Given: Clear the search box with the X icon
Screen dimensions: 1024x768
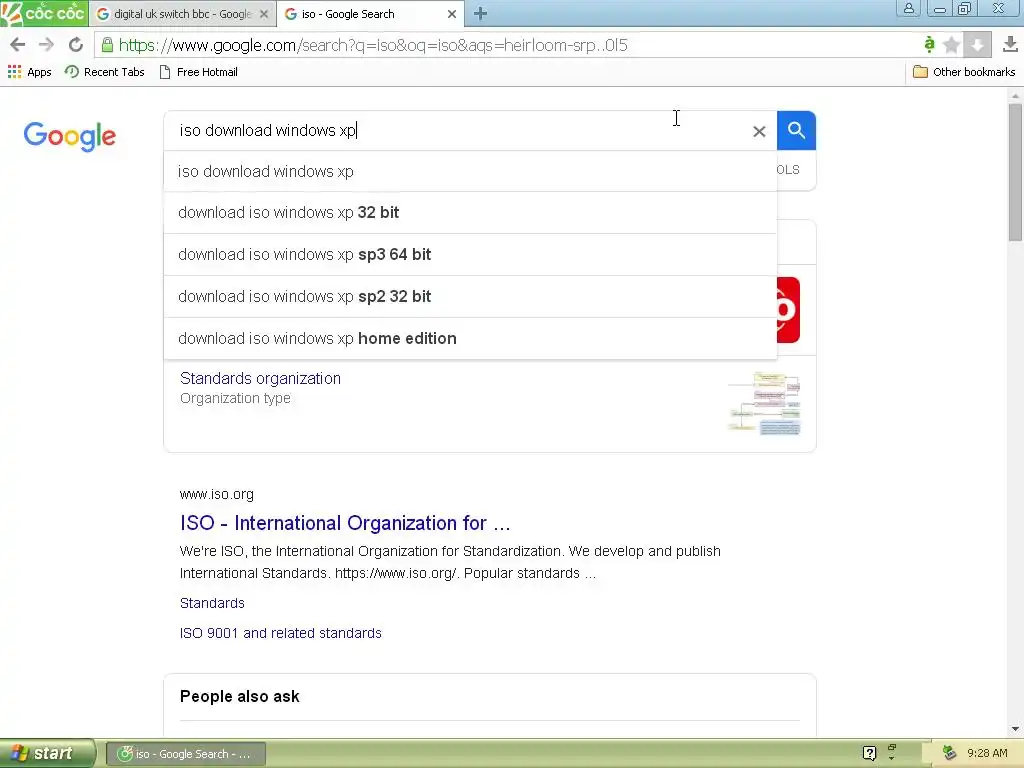Looking at the screenshot, I should point(759,131).
